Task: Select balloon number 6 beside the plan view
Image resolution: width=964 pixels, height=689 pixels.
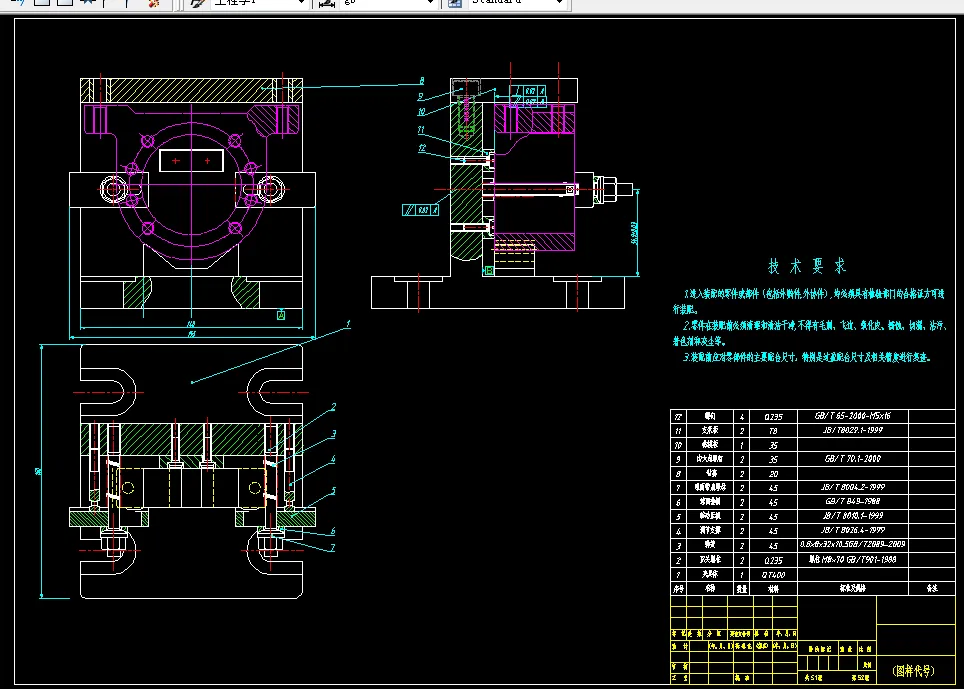Action: point(333,531)
